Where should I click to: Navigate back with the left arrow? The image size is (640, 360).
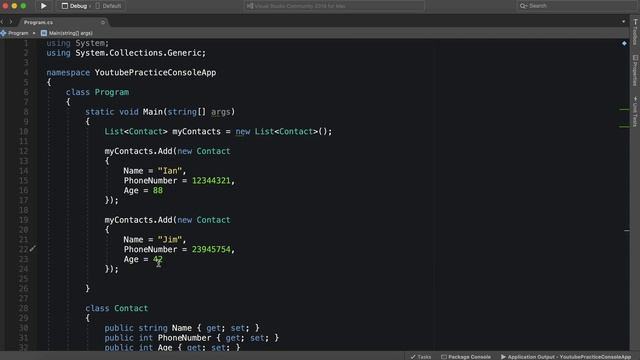[x=2, y=22]
